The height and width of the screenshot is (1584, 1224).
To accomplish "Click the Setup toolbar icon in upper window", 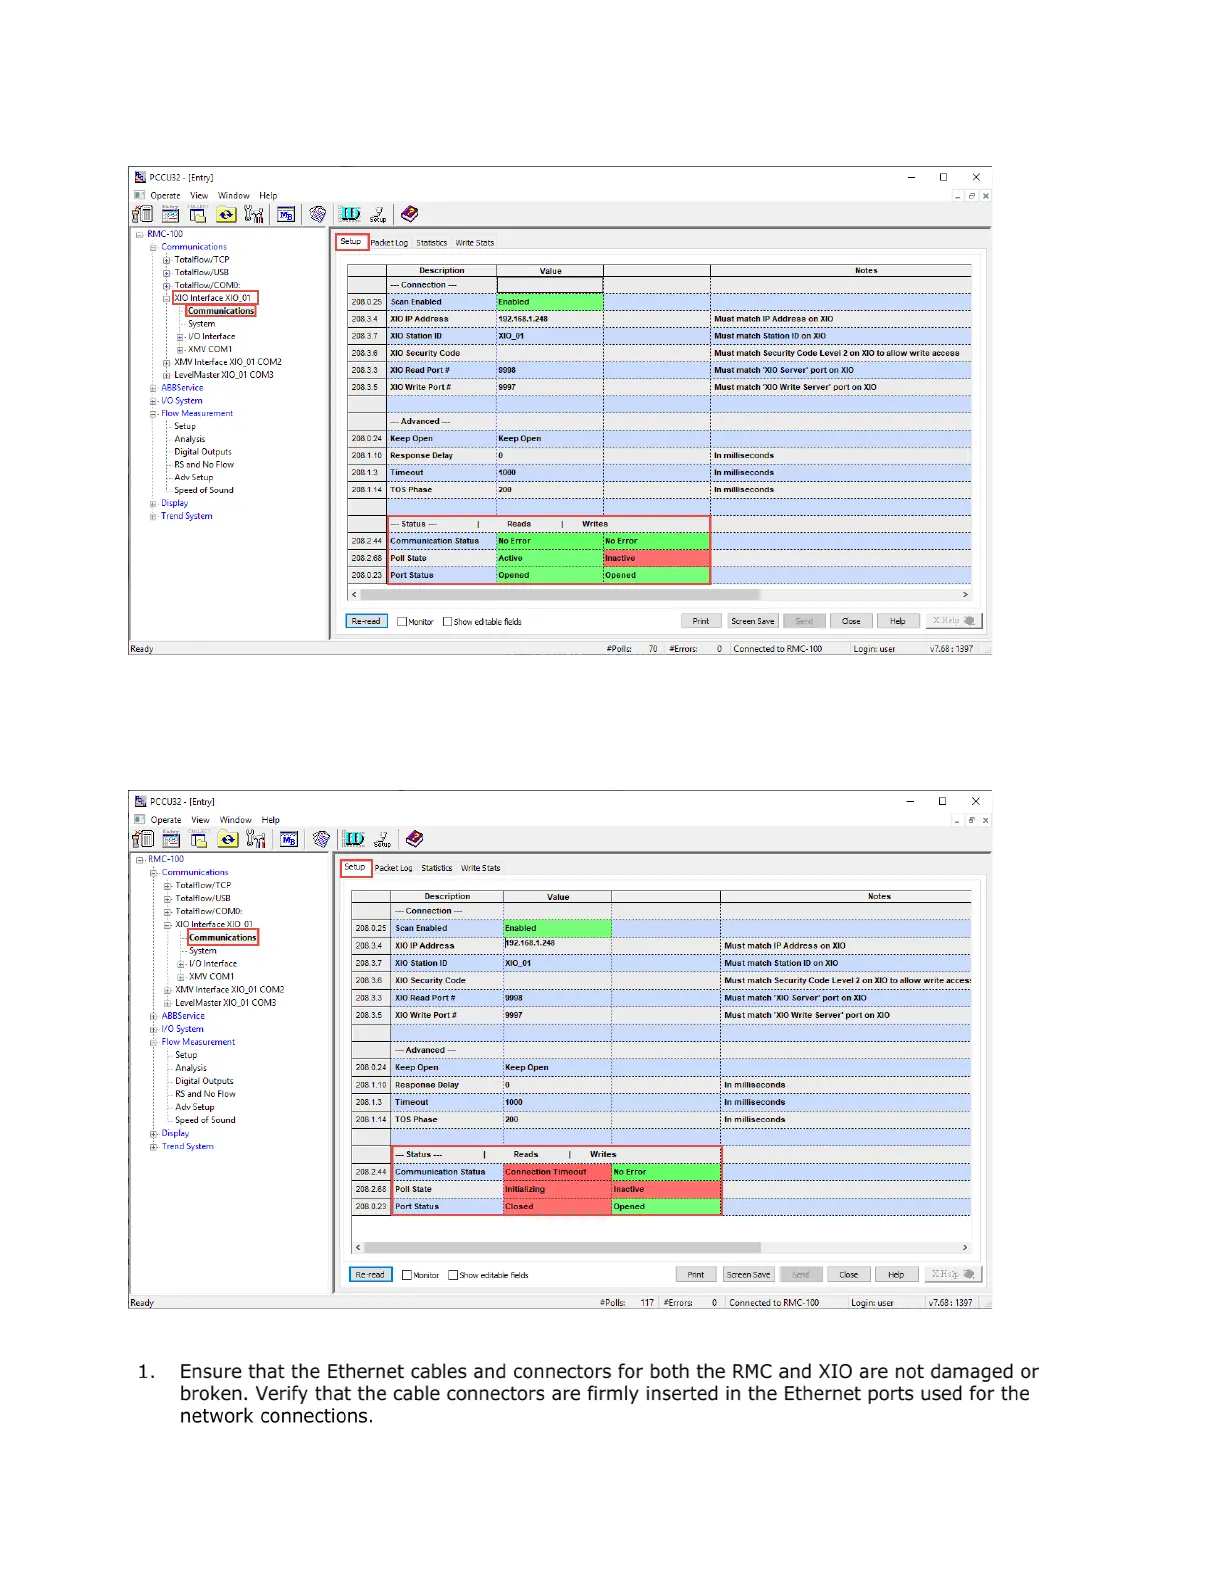I will (378, 215).
